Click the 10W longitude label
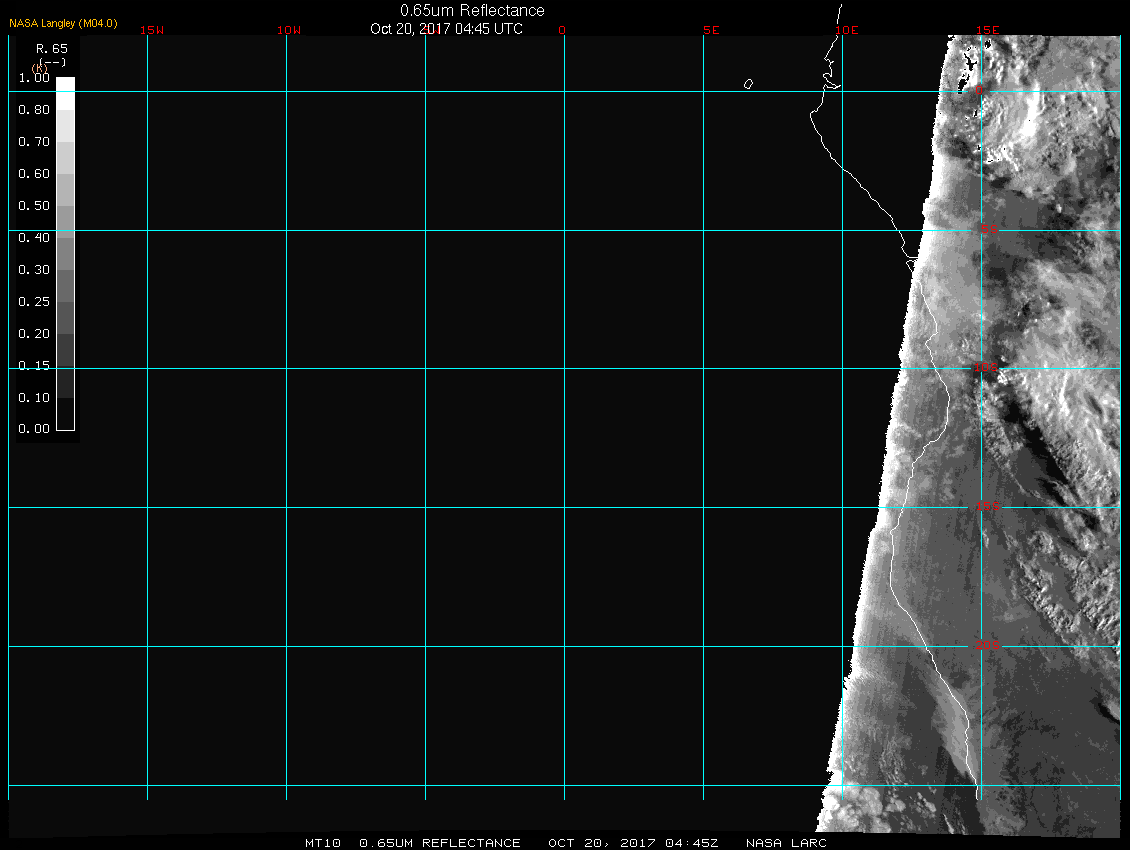Viewport: 1130px width, 850px height. coord(289,30)
